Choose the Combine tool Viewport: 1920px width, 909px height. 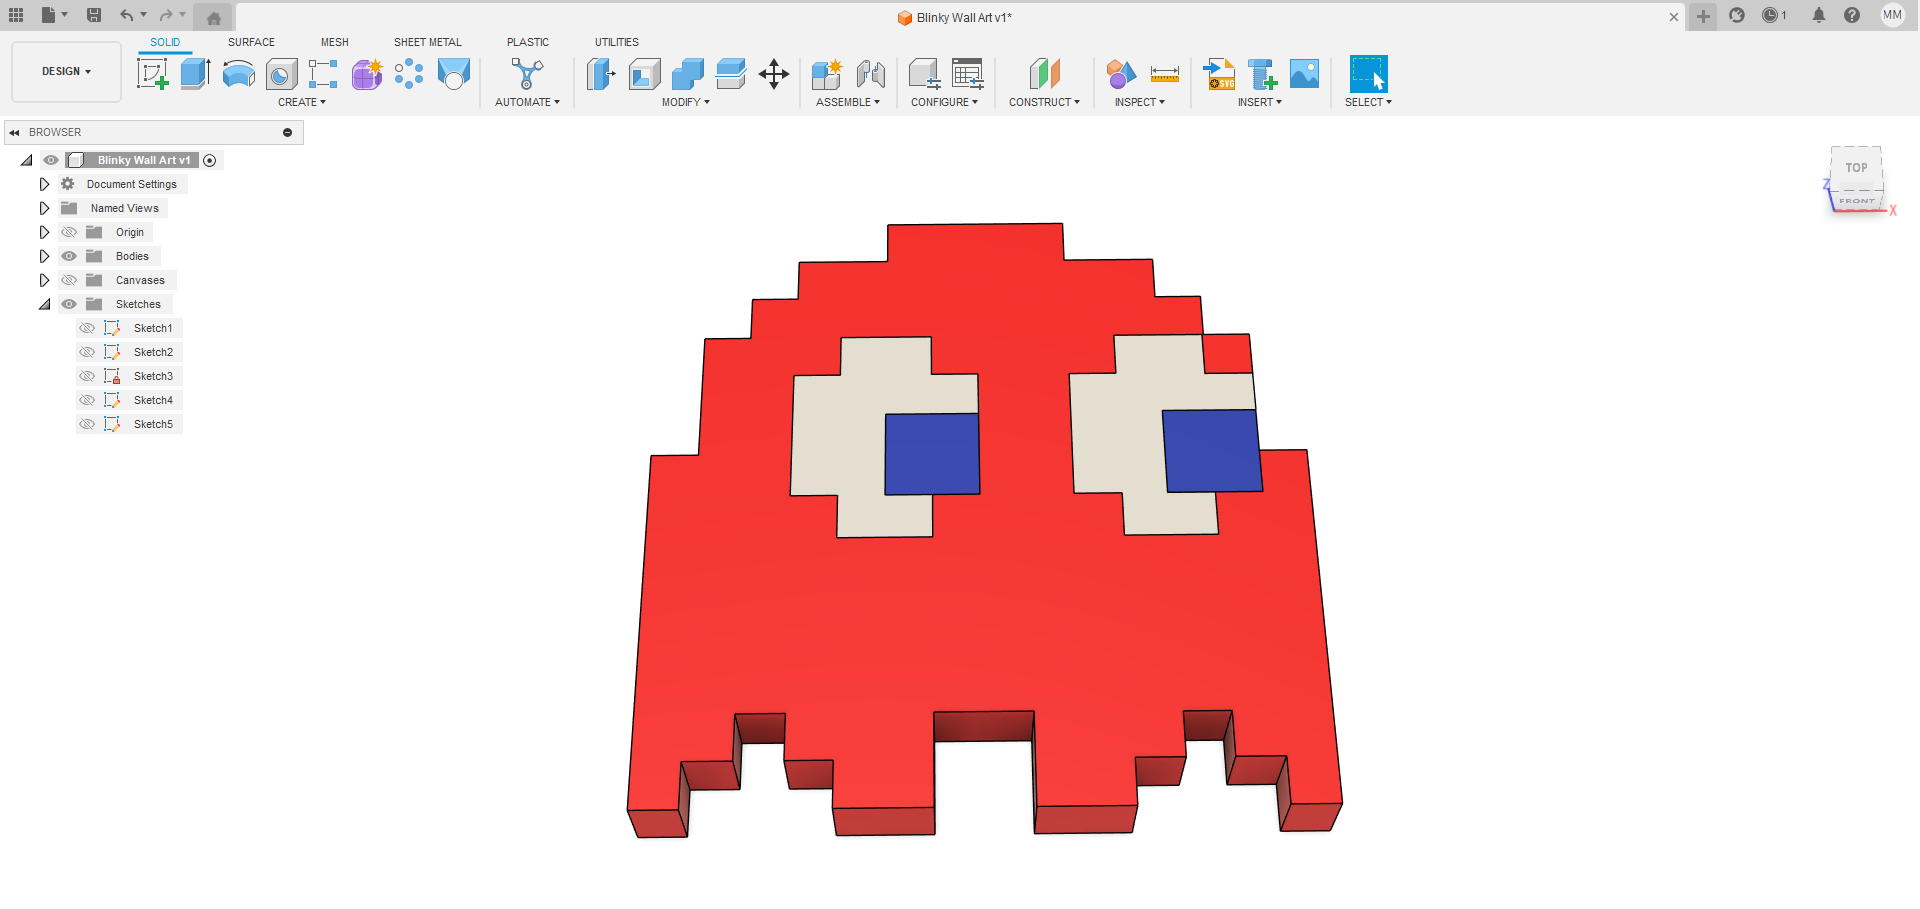[x=687, y=74]
